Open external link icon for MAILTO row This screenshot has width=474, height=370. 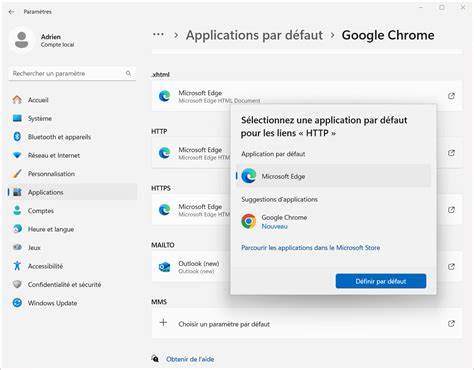[x=451, y=267]
